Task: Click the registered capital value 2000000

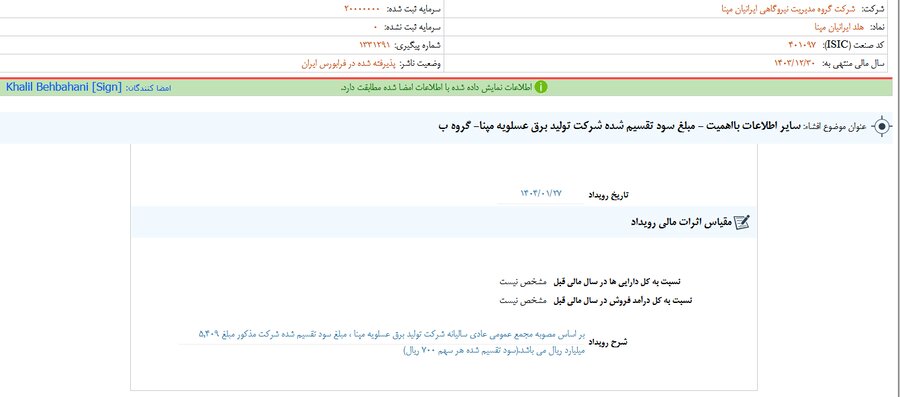Action: [362, 9]
